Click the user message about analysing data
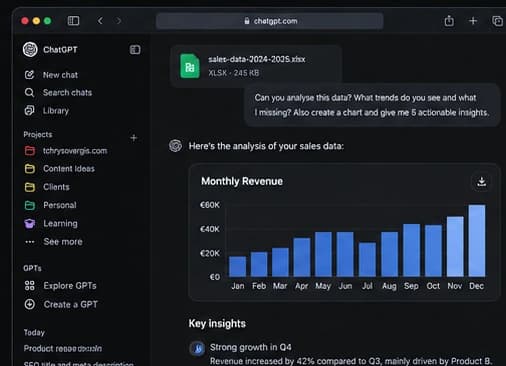Image resolution: width=506 pixels, height=366 pixels. coord(372,105)
